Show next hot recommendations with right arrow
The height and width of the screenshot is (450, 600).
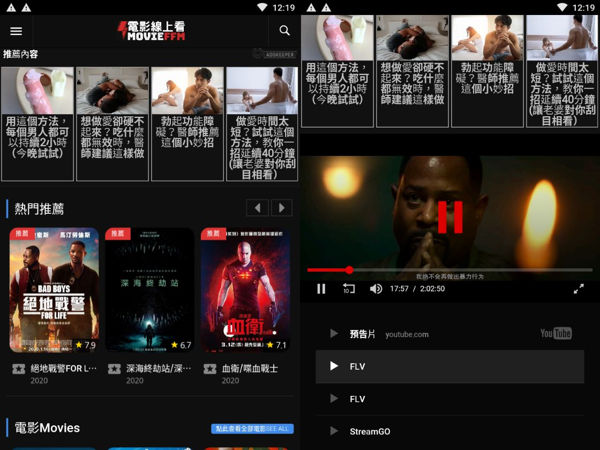click(x=282, y=208)
